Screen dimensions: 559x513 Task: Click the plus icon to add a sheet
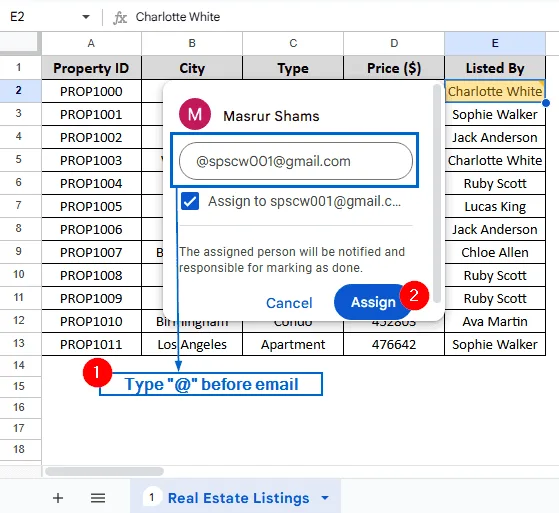click(58, 498)
